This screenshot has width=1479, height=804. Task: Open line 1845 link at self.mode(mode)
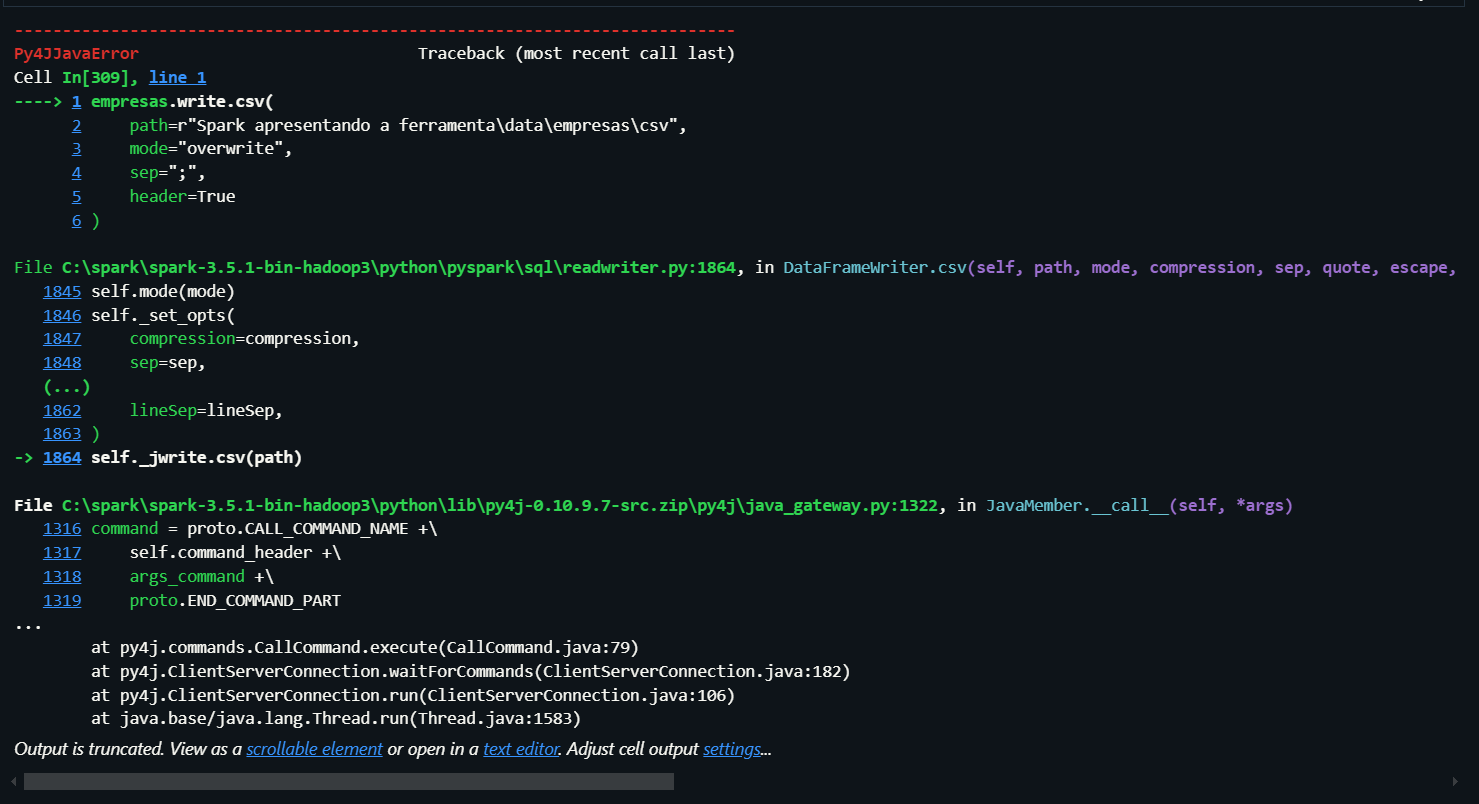pyautogui.click(x=62, y=291)
